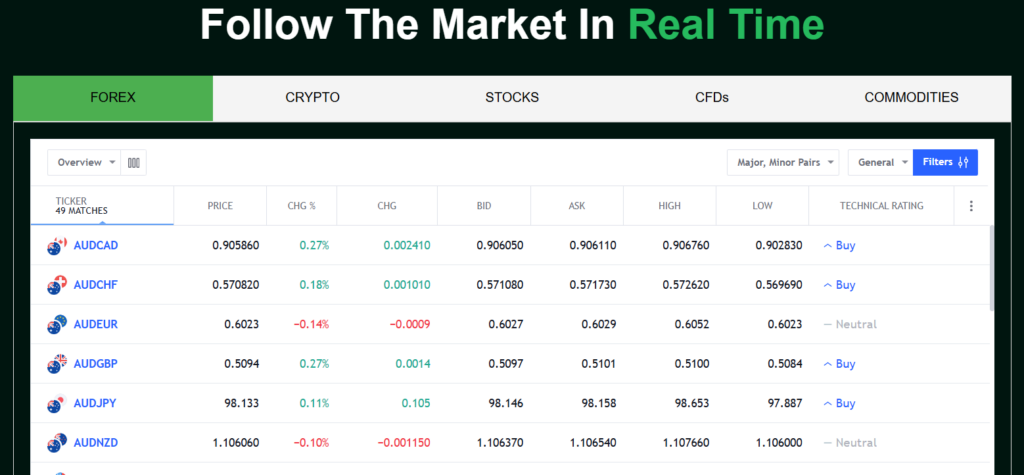Sort by the PRICE column header

[x=220, y=206]
